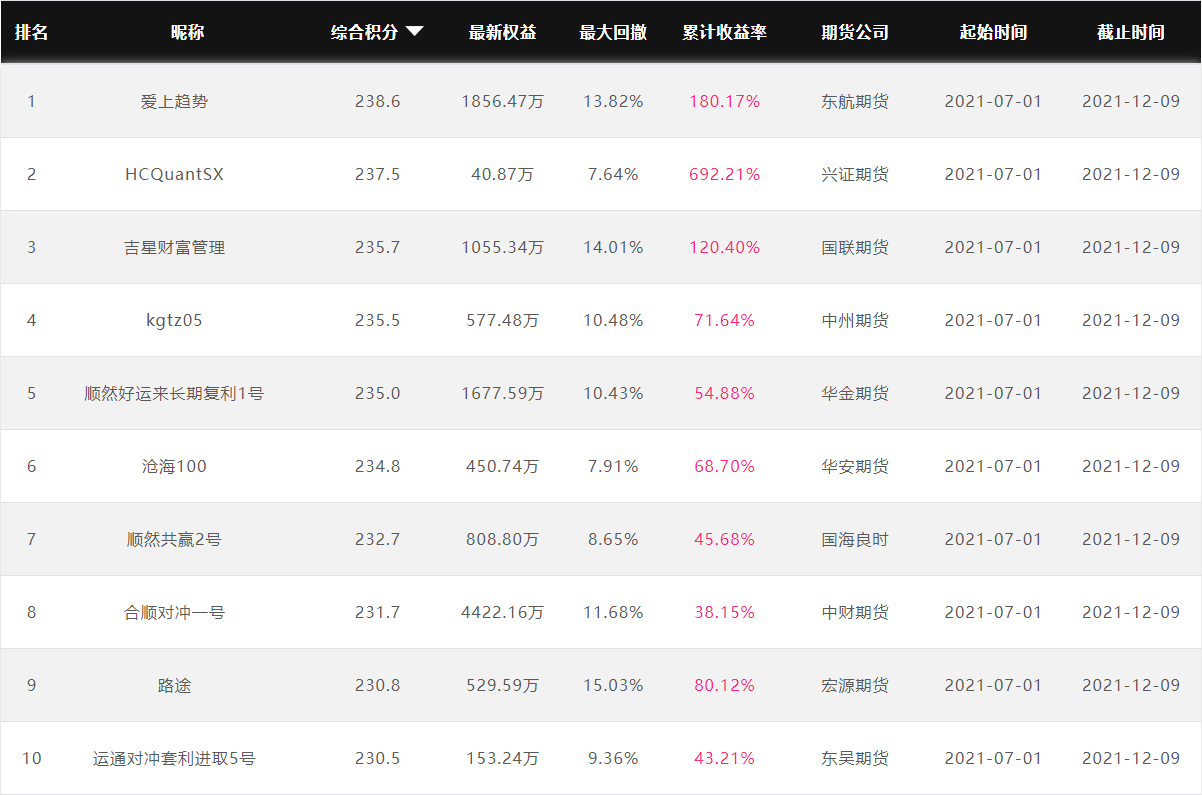Select the 截止时间 column header
1202x795 pixels.
coord(1131,32)
